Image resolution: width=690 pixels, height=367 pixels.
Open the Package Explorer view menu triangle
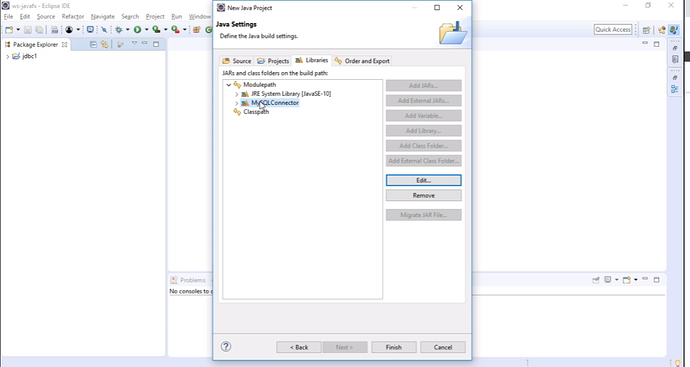[x=134, y=44]
